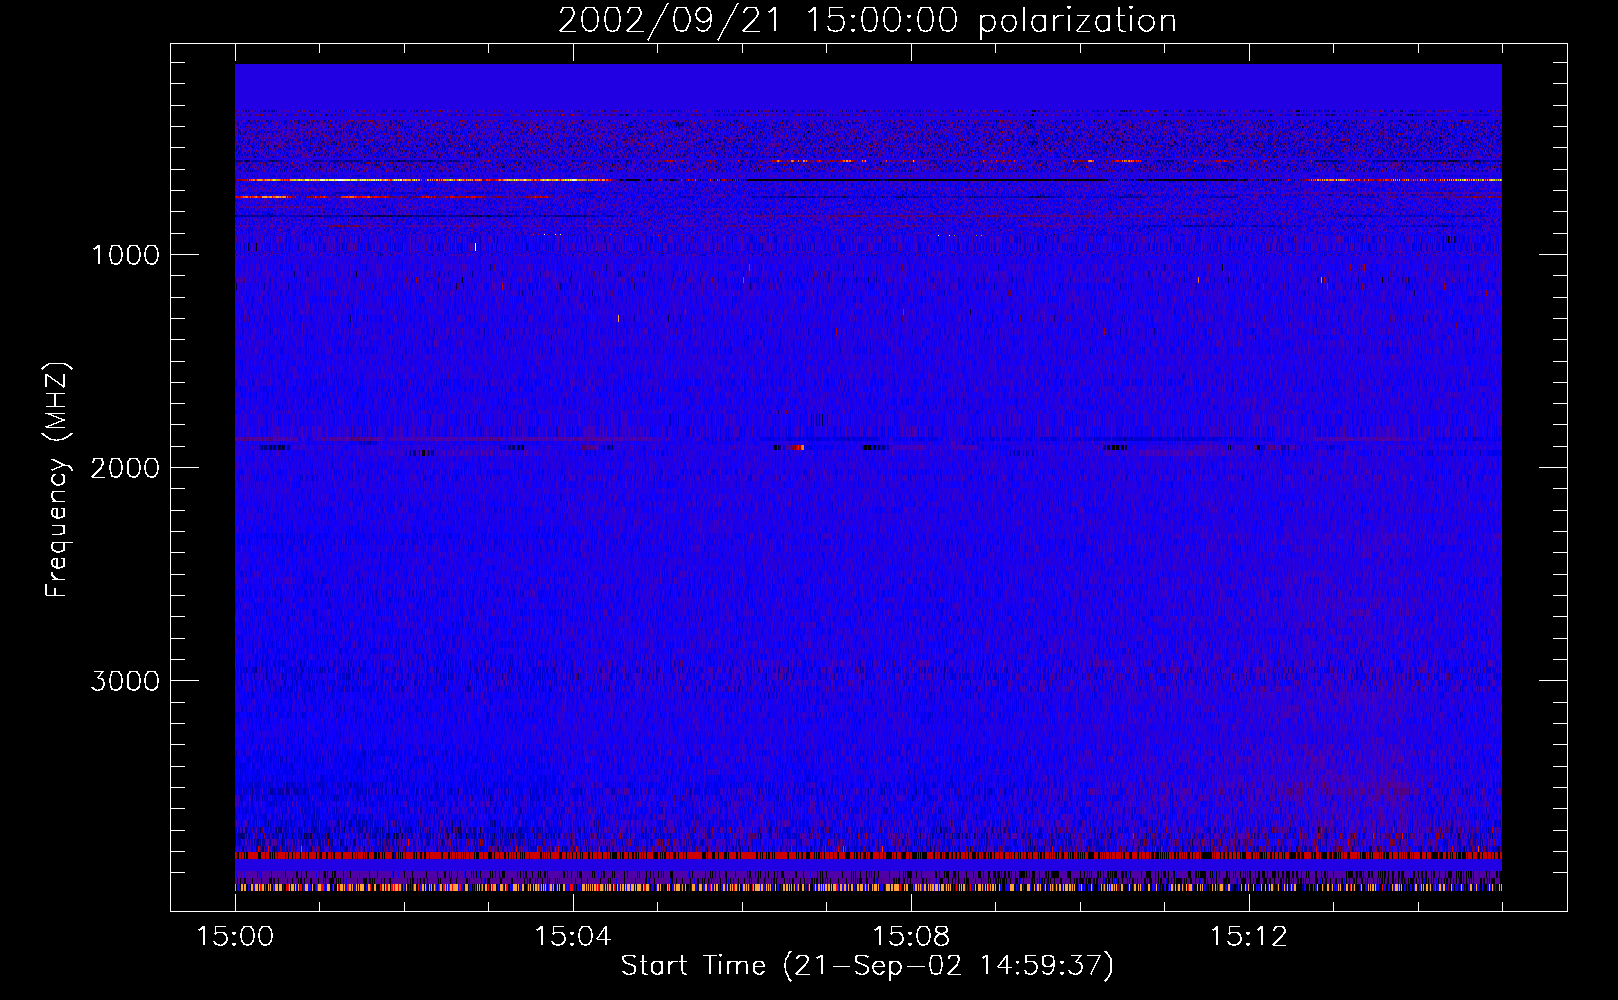Click the "15:12" time tick label

tap(1248, 937)
